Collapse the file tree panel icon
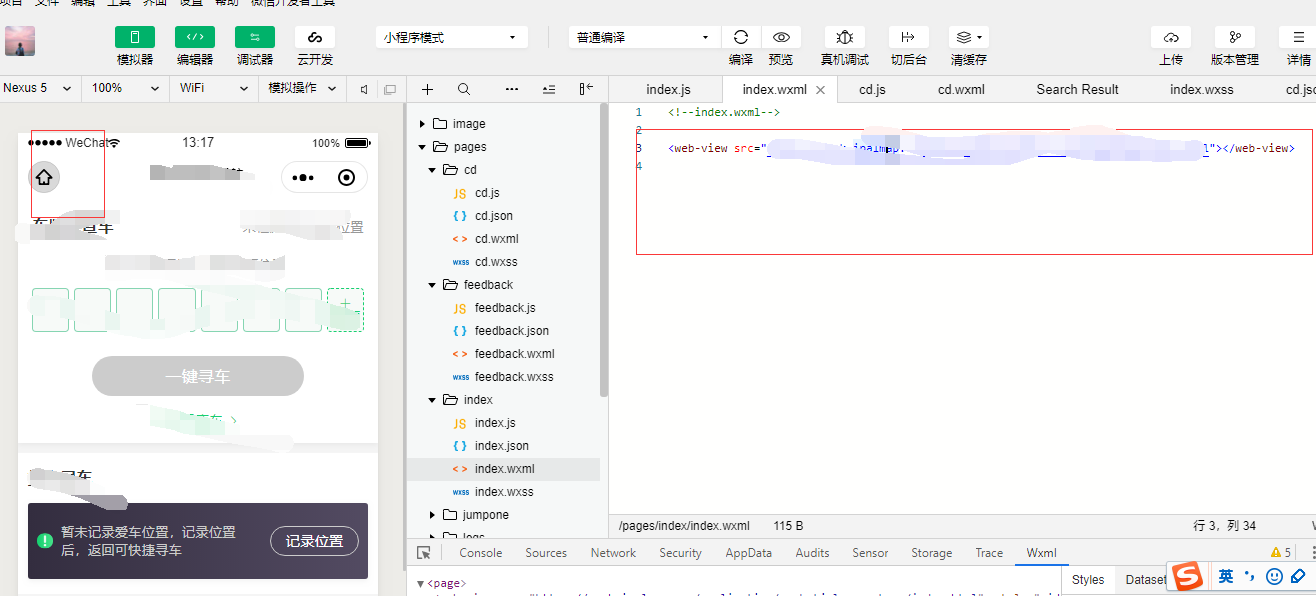 [586, 89]
